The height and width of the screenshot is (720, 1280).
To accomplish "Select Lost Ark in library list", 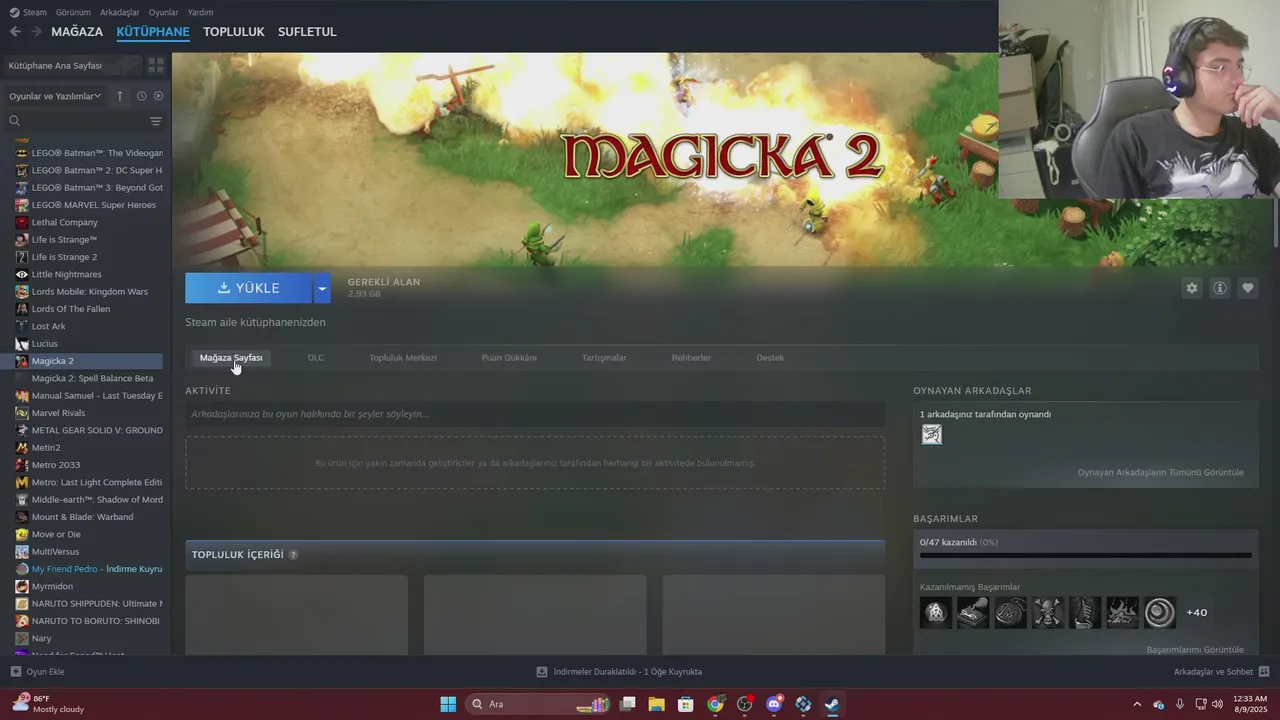I will pyautogui.click(x=48, y=326).
